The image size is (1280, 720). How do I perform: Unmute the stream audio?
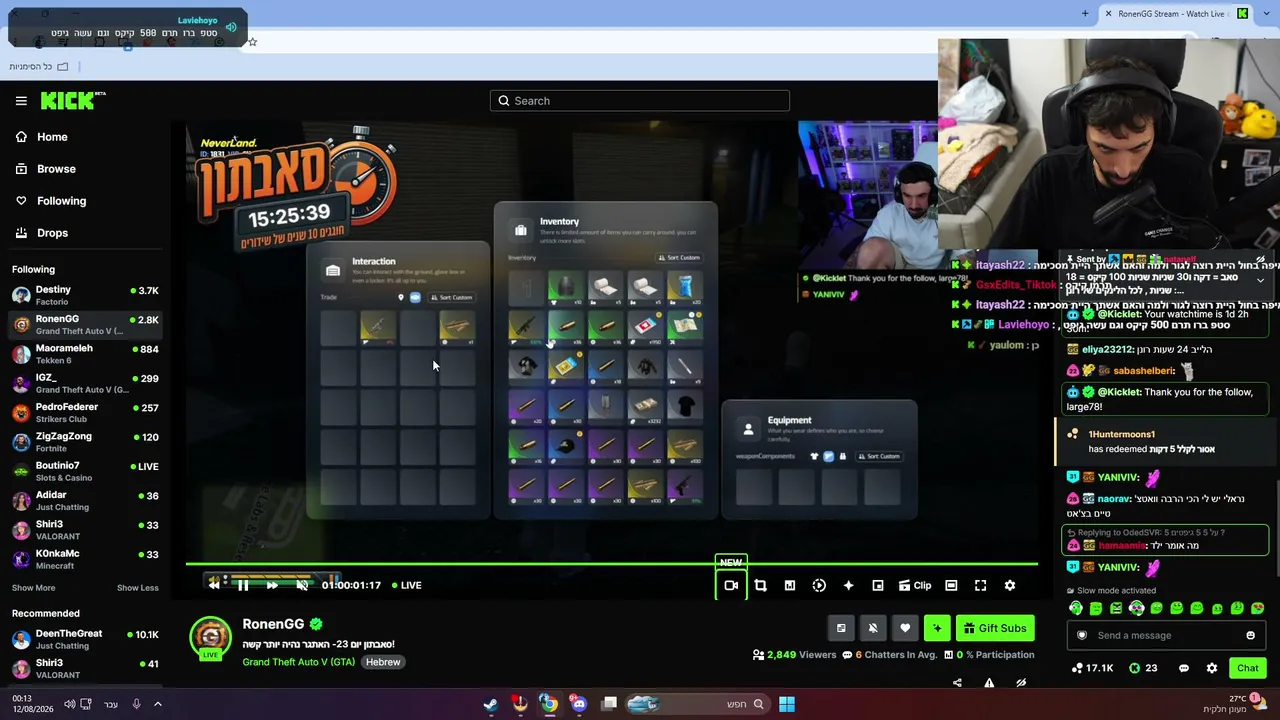[x=302, y=585]
